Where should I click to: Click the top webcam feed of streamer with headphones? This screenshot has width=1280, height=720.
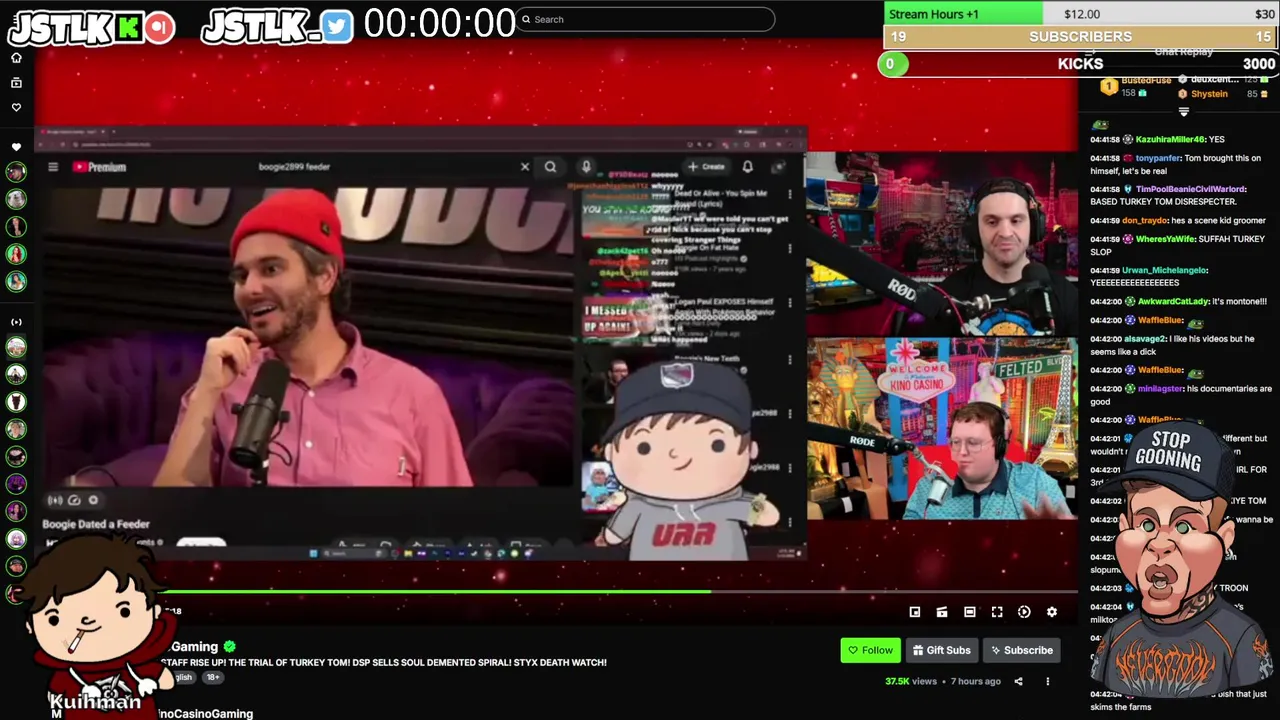[x=942, y=244]
